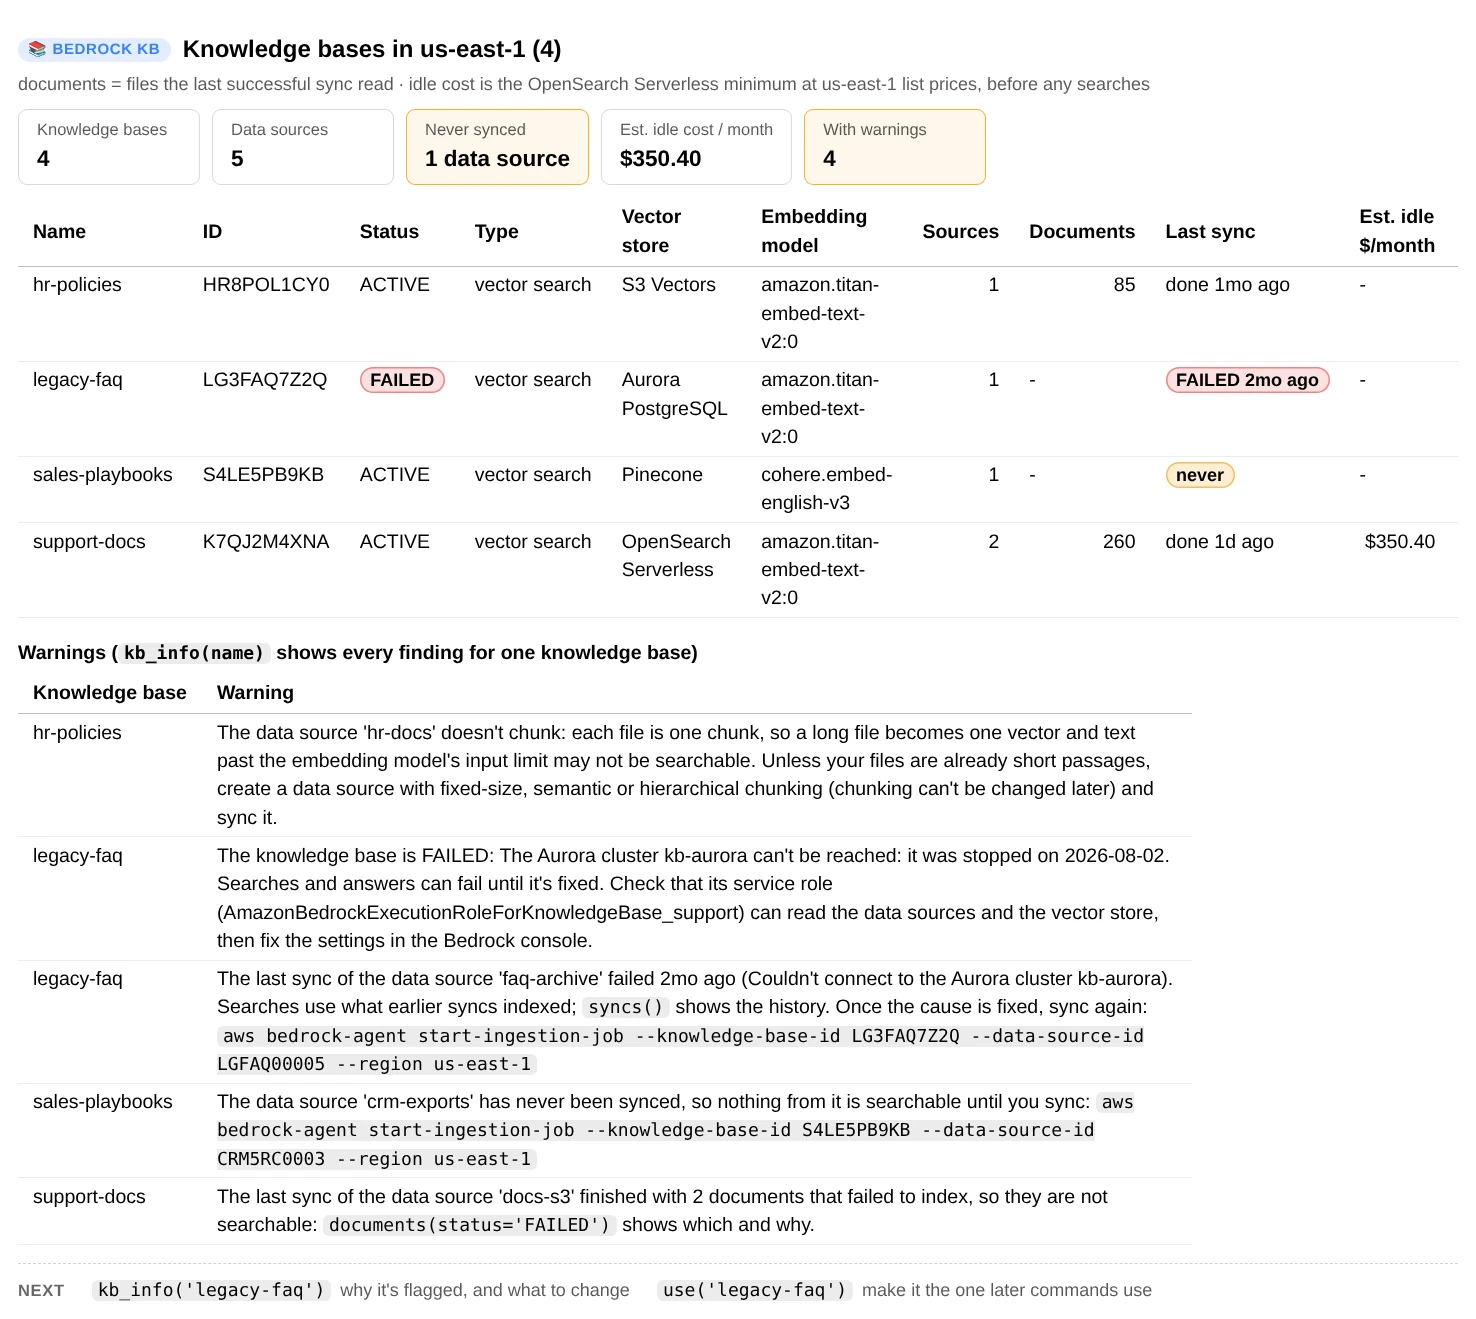Open the Never synced summary card
The height and width of the screenshot is (1319, 1476).
[497, 147]
